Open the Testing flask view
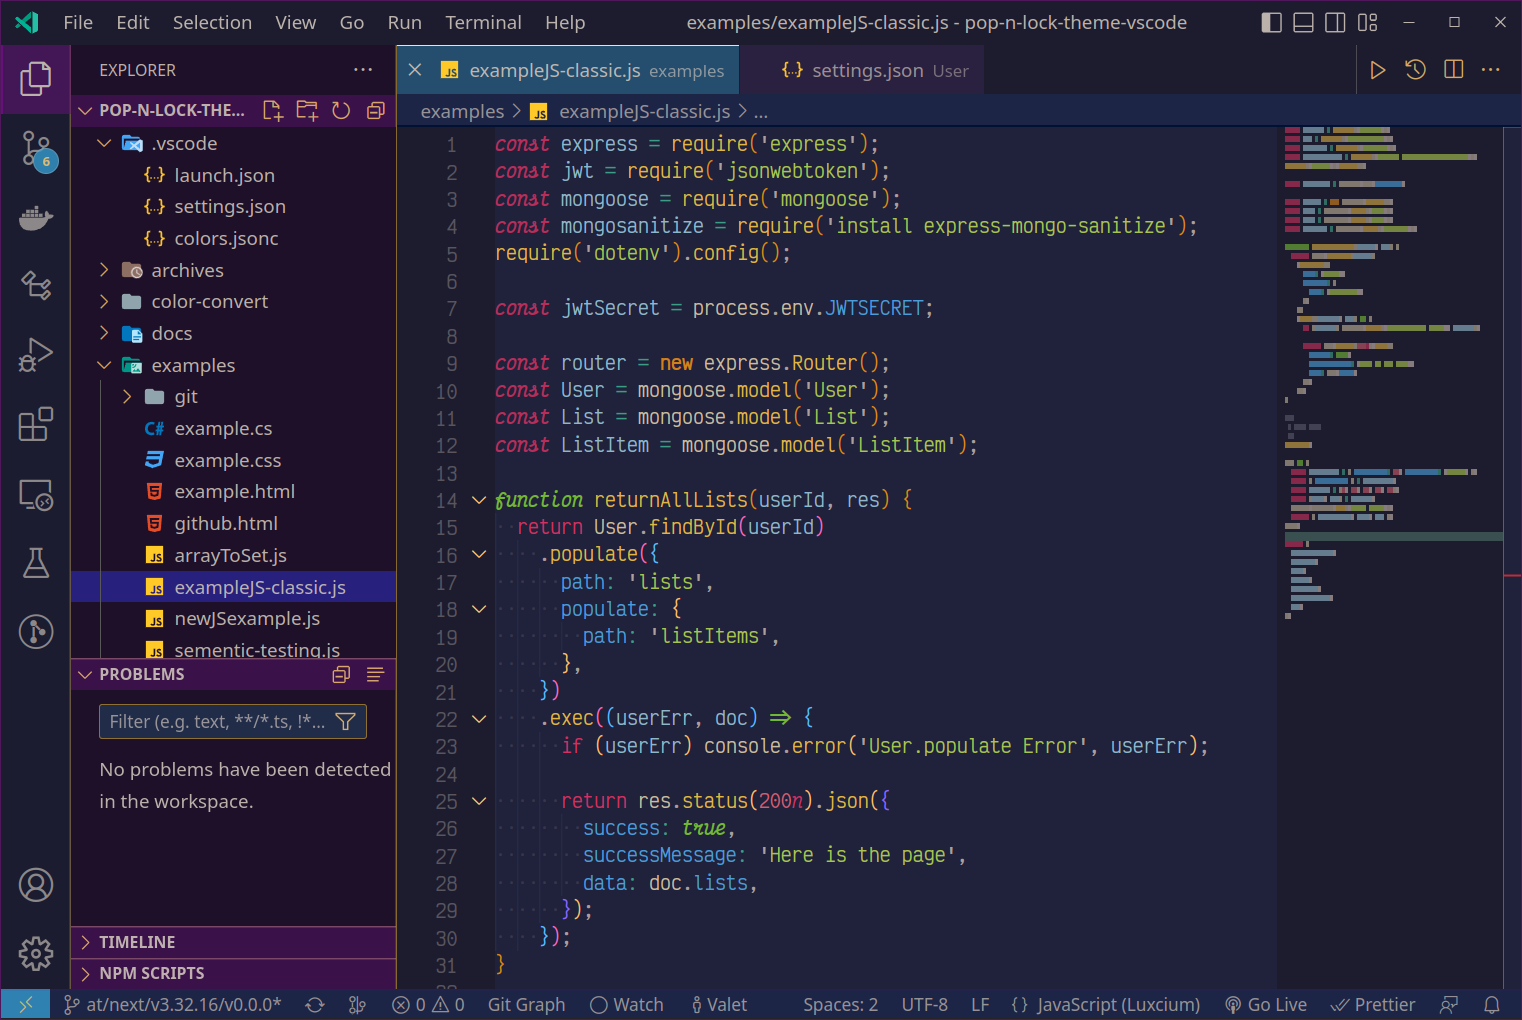This screenshot has height=1020, width=1522. [35, 563]
